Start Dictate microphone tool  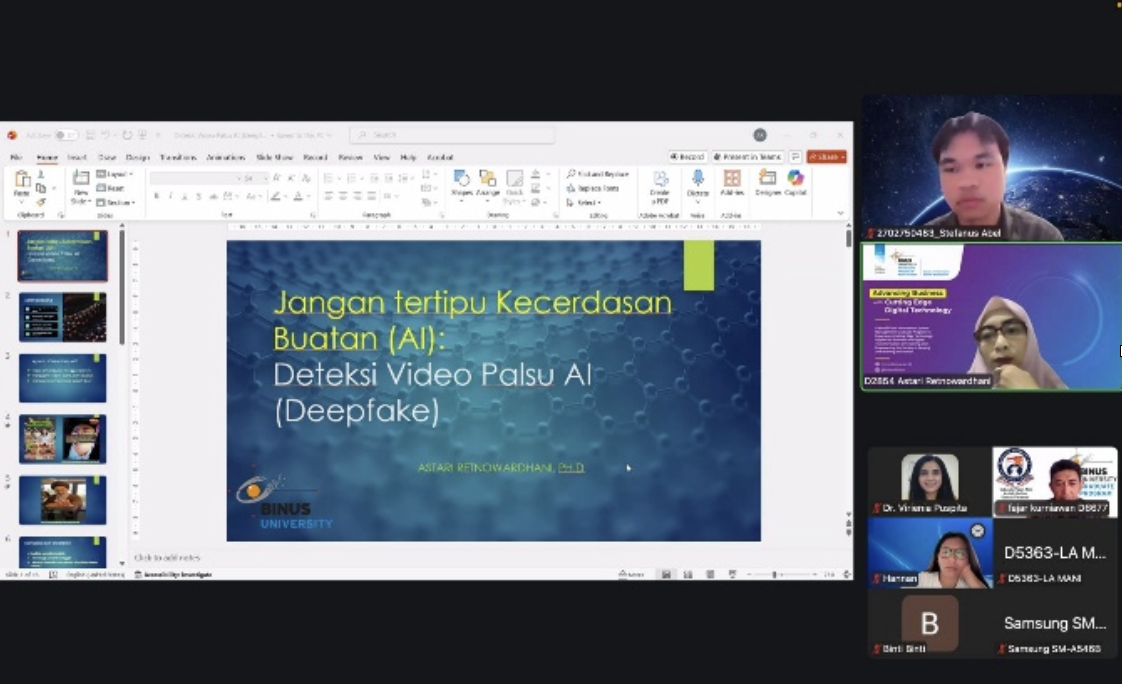tap(698, 183)
